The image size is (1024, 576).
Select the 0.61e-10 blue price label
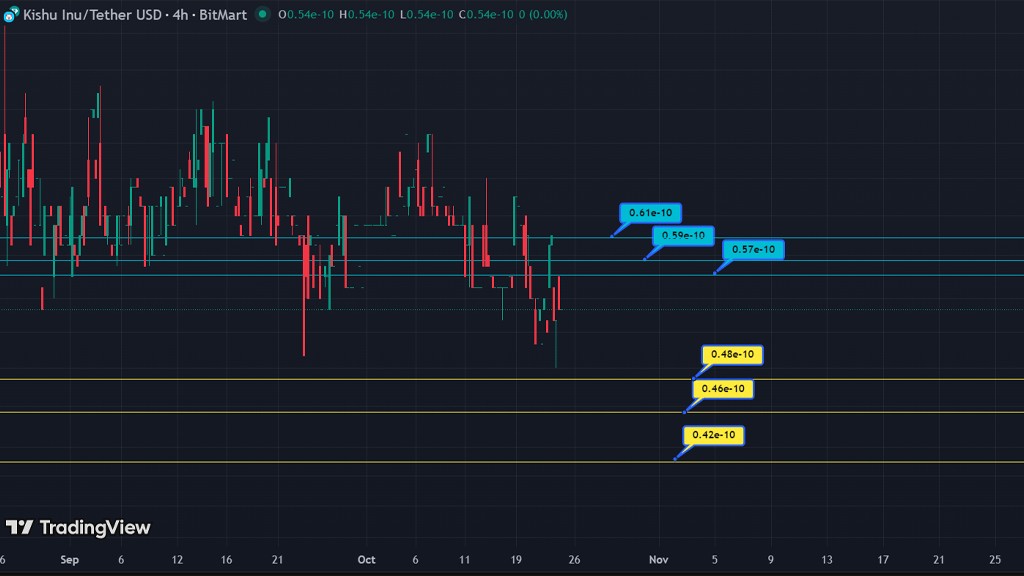tap(651, 212)
